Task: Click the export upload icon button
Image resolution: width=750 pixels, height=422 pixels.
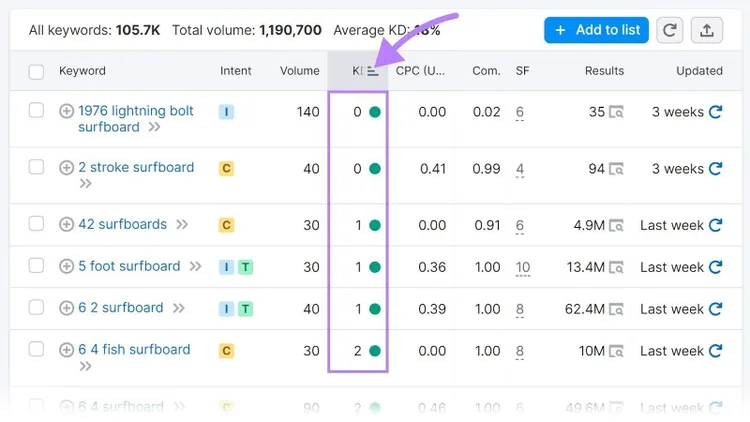Action: tap(706, 30)
